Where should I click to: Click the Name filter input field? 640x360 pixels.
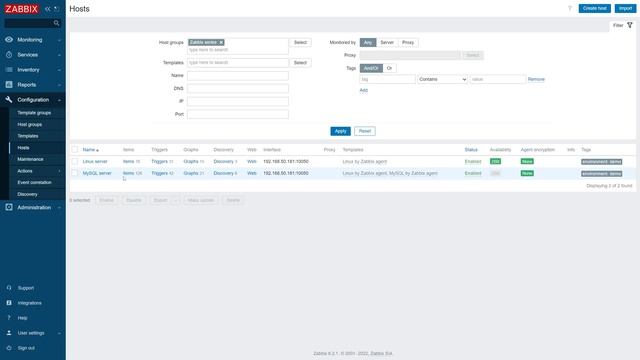238,76
